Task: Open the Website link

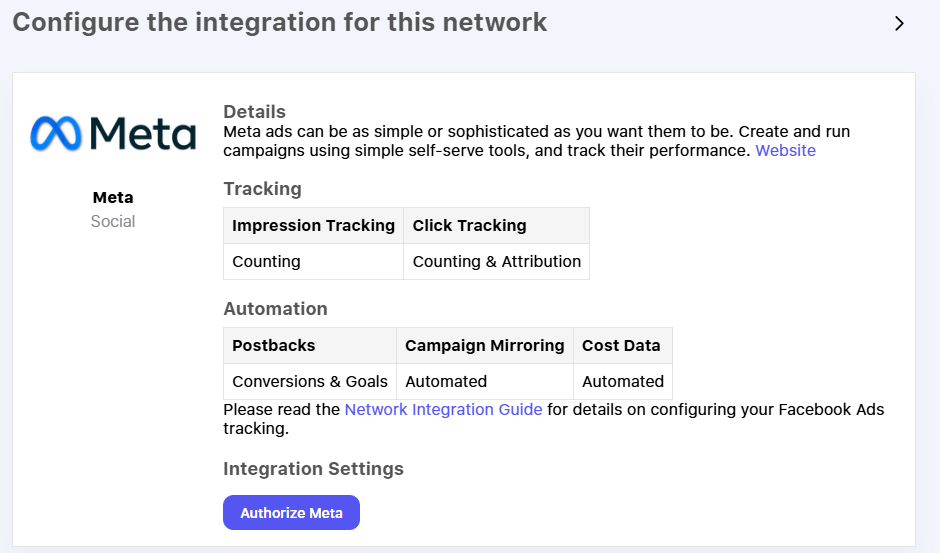Action: 785,151
